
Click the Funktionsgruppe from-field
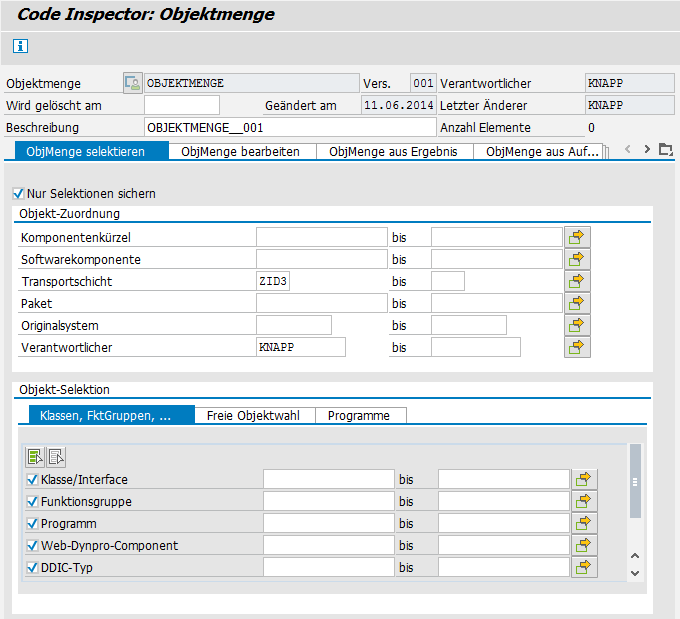coord(329,501)
